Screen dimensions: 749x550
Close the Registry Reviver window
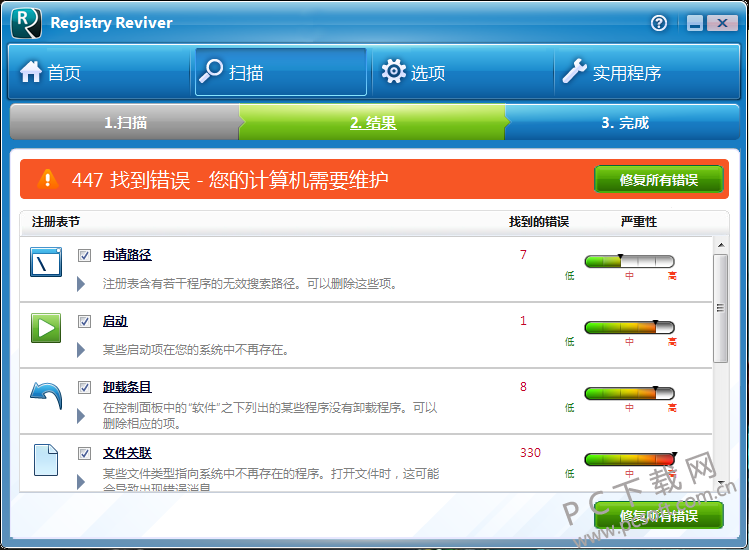click(722, 23)
